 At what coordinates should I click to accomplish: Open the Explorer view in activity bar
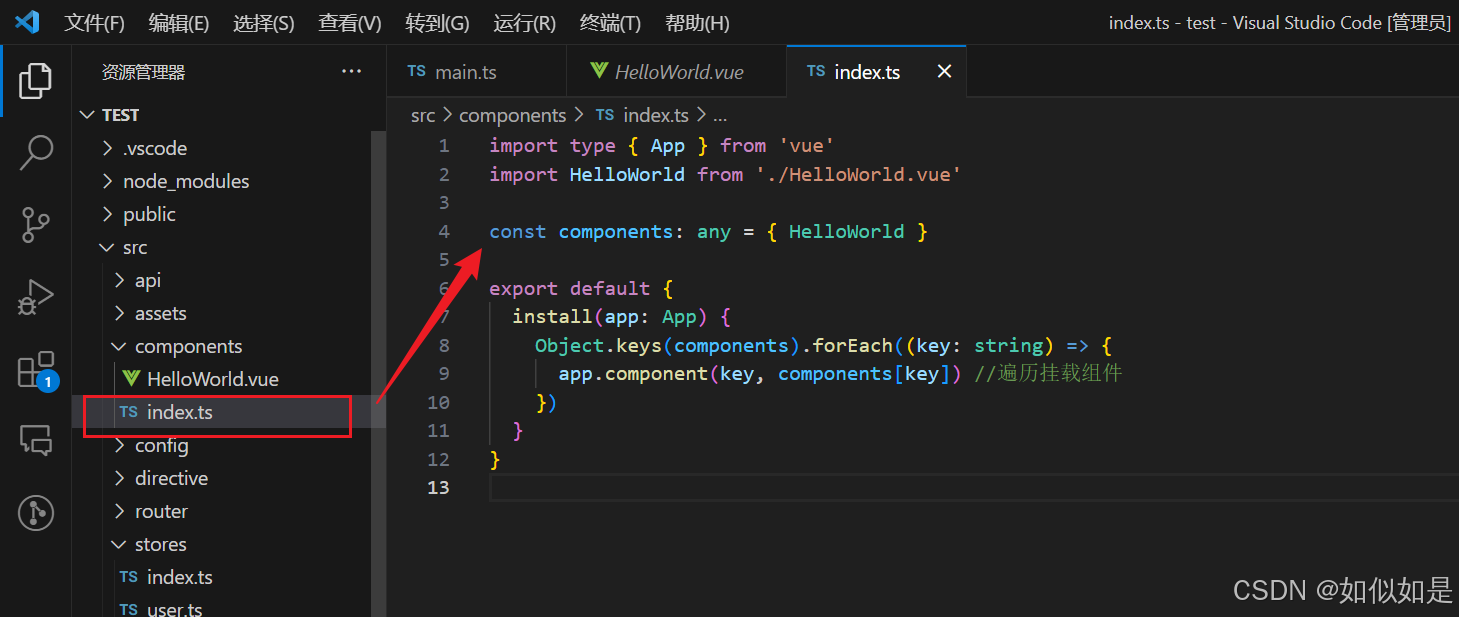[x=36, y=80]
